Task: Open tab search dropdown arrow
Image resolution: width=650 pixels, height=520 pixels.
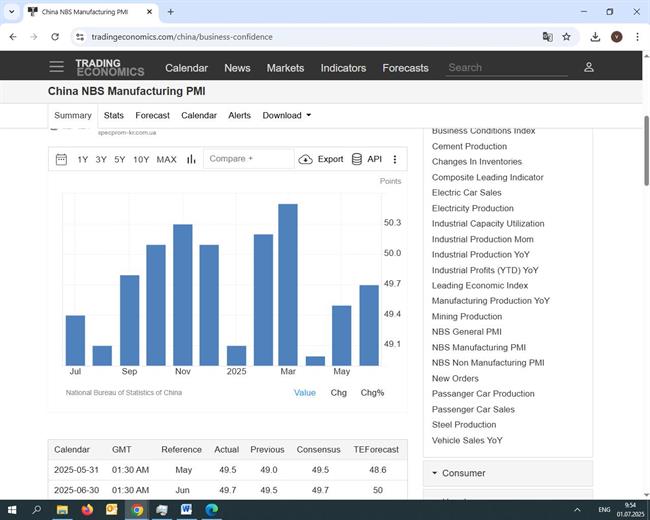Action: [12, 12]
